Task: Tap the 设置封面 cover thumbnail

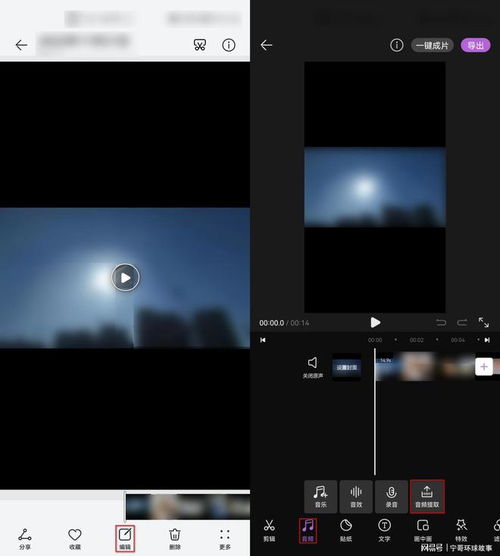Action: (347, 367)
